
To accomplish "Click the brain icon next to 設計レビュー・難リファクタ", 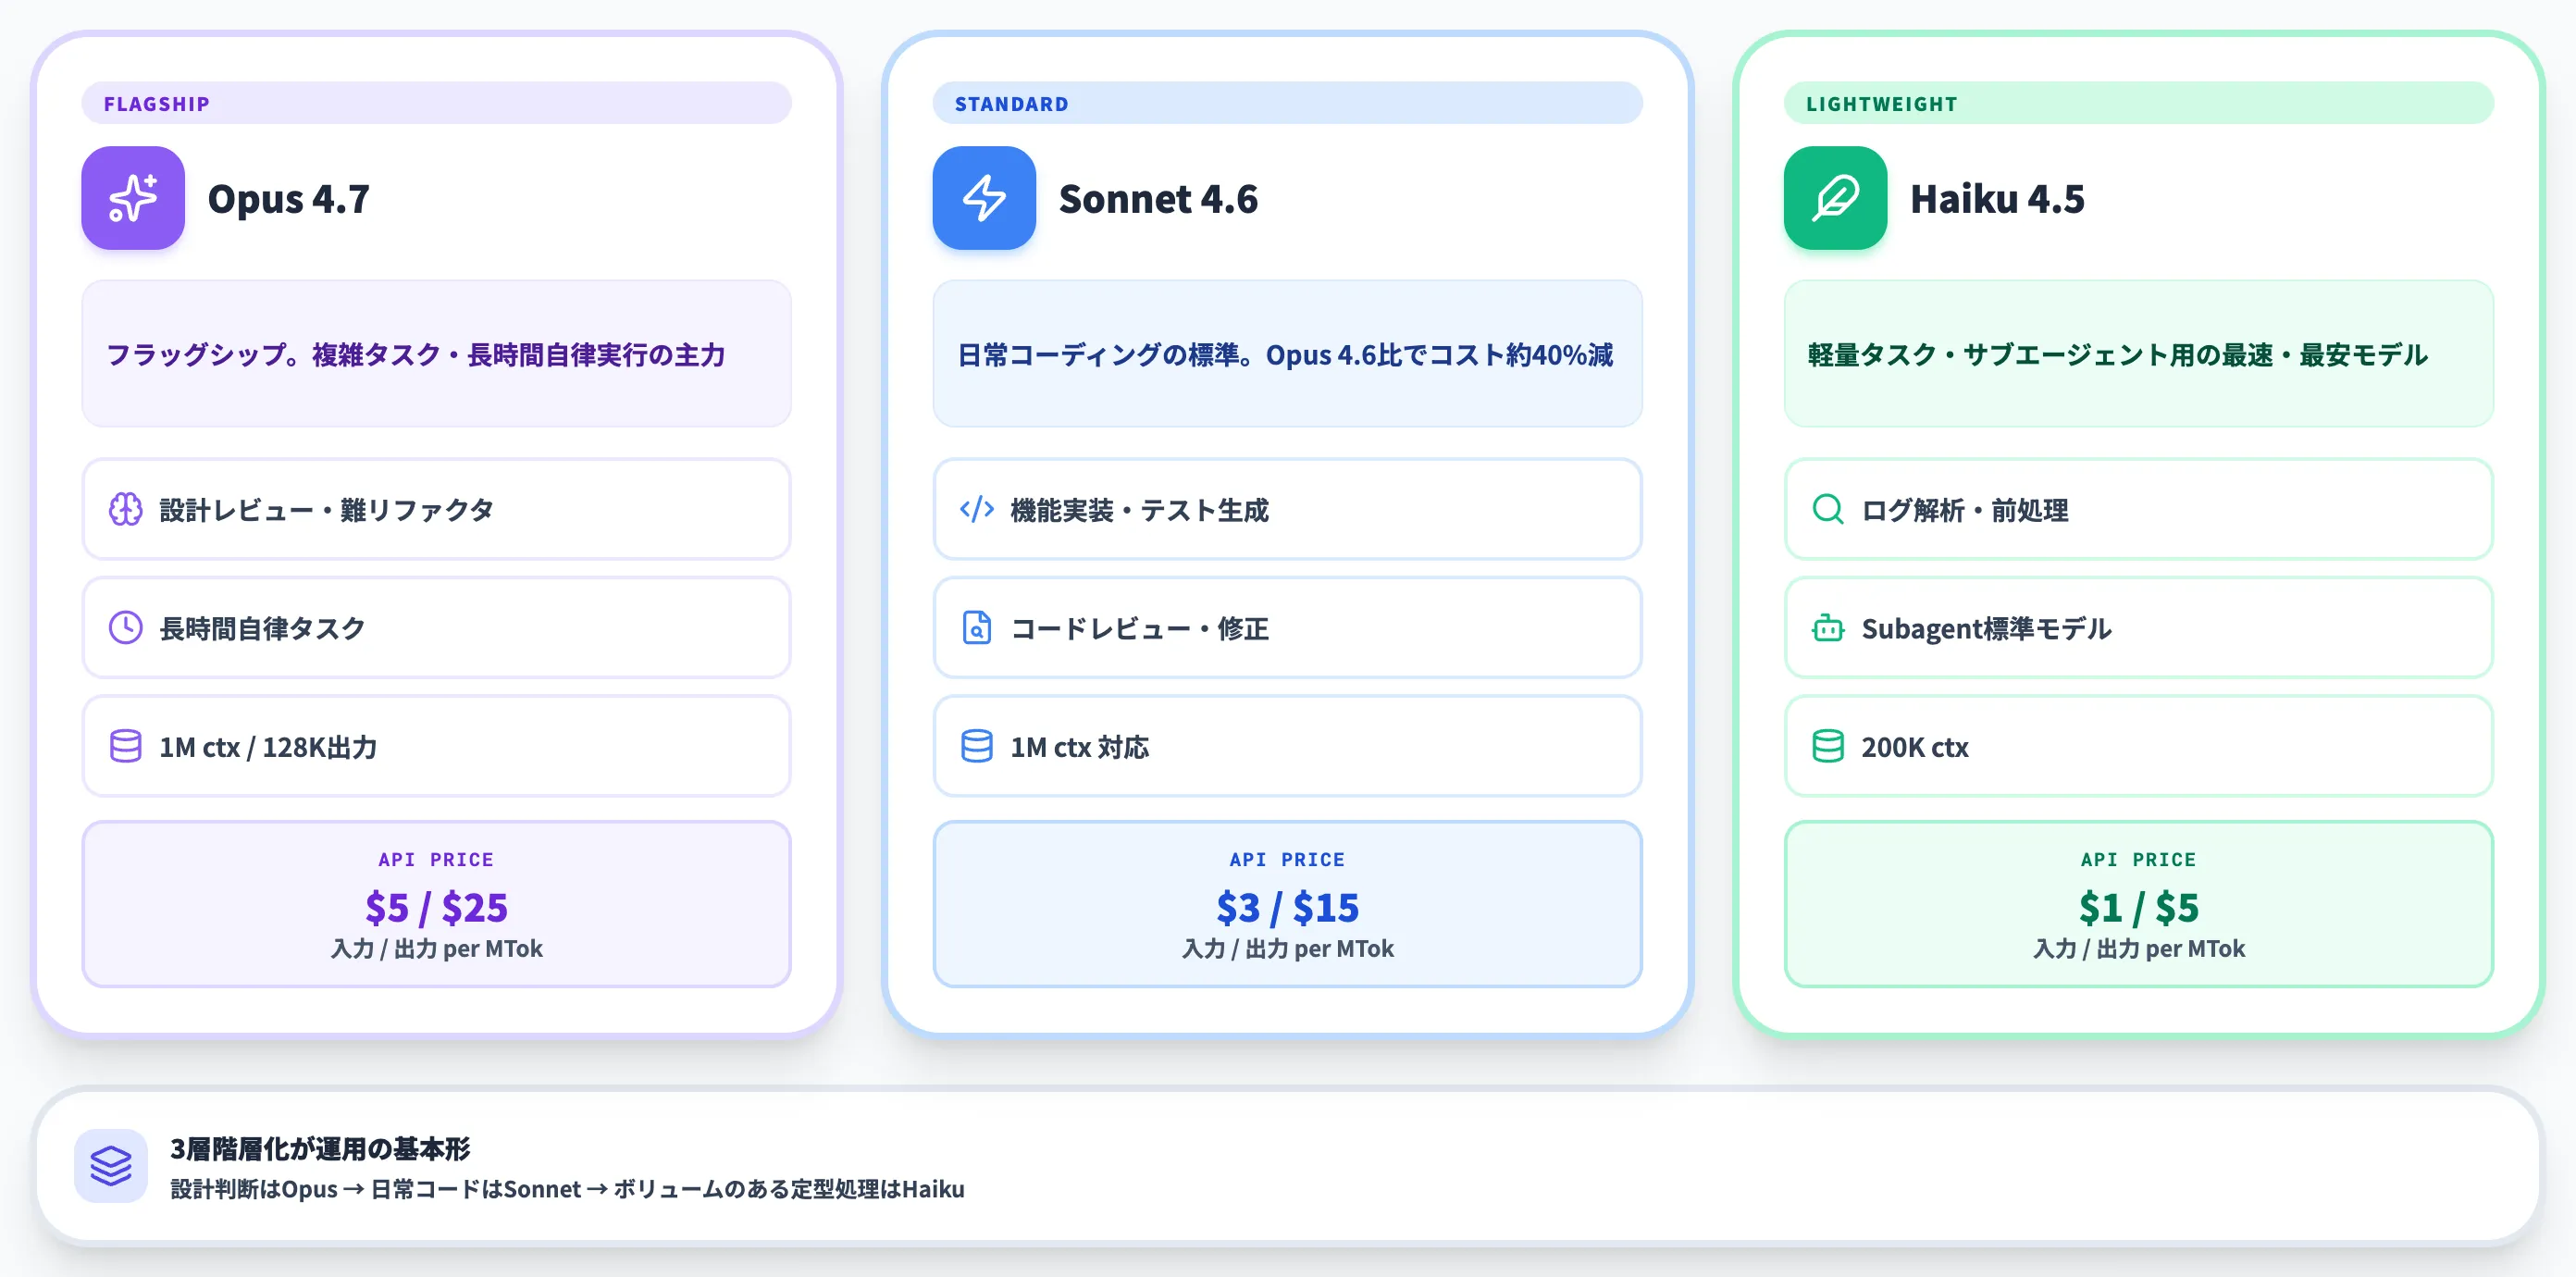I will click(125, 509).
